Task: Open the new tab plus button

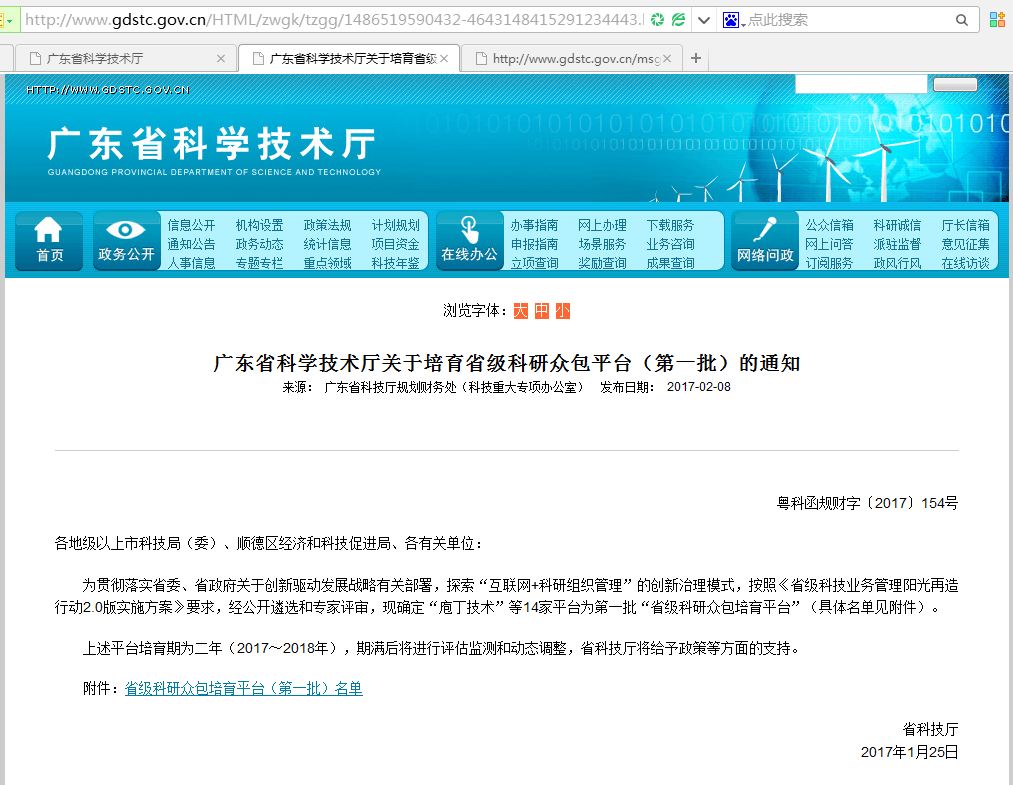Action: click(696, 58)
